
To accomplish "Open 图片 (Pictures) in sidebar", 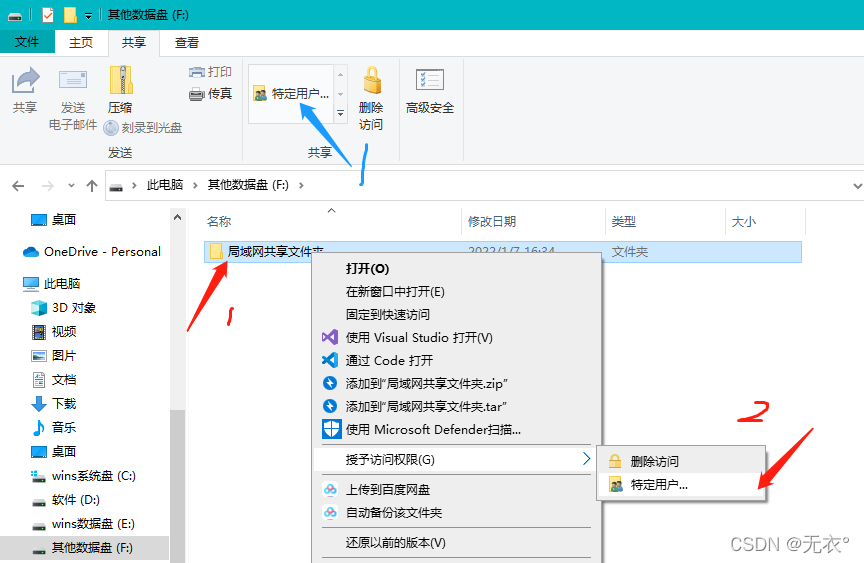I will pos(53,356).
